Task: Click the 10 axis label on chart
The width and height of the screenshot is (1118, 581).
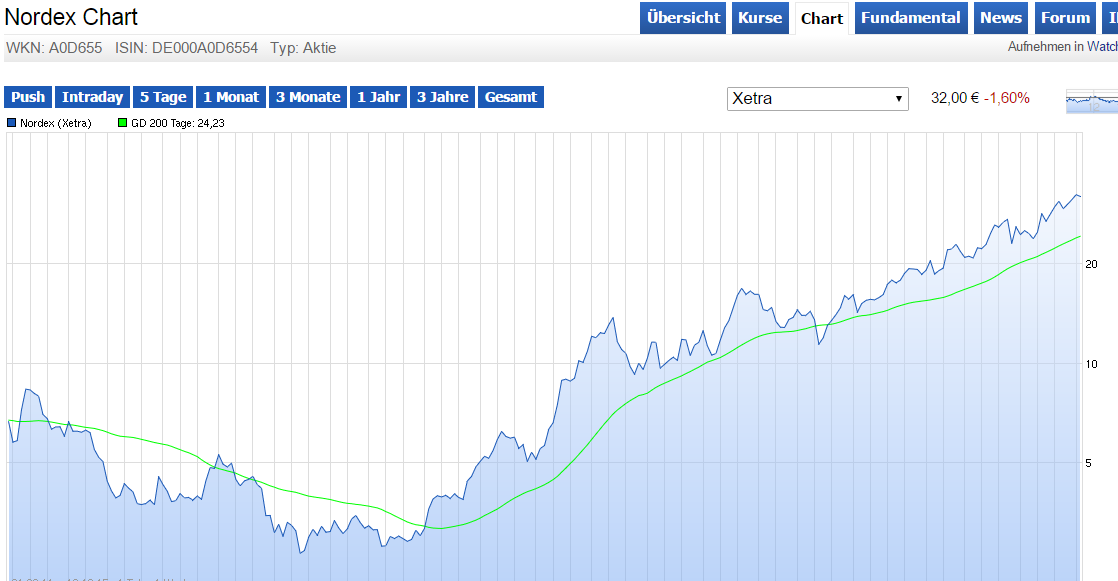Action: click(1091, 364)
